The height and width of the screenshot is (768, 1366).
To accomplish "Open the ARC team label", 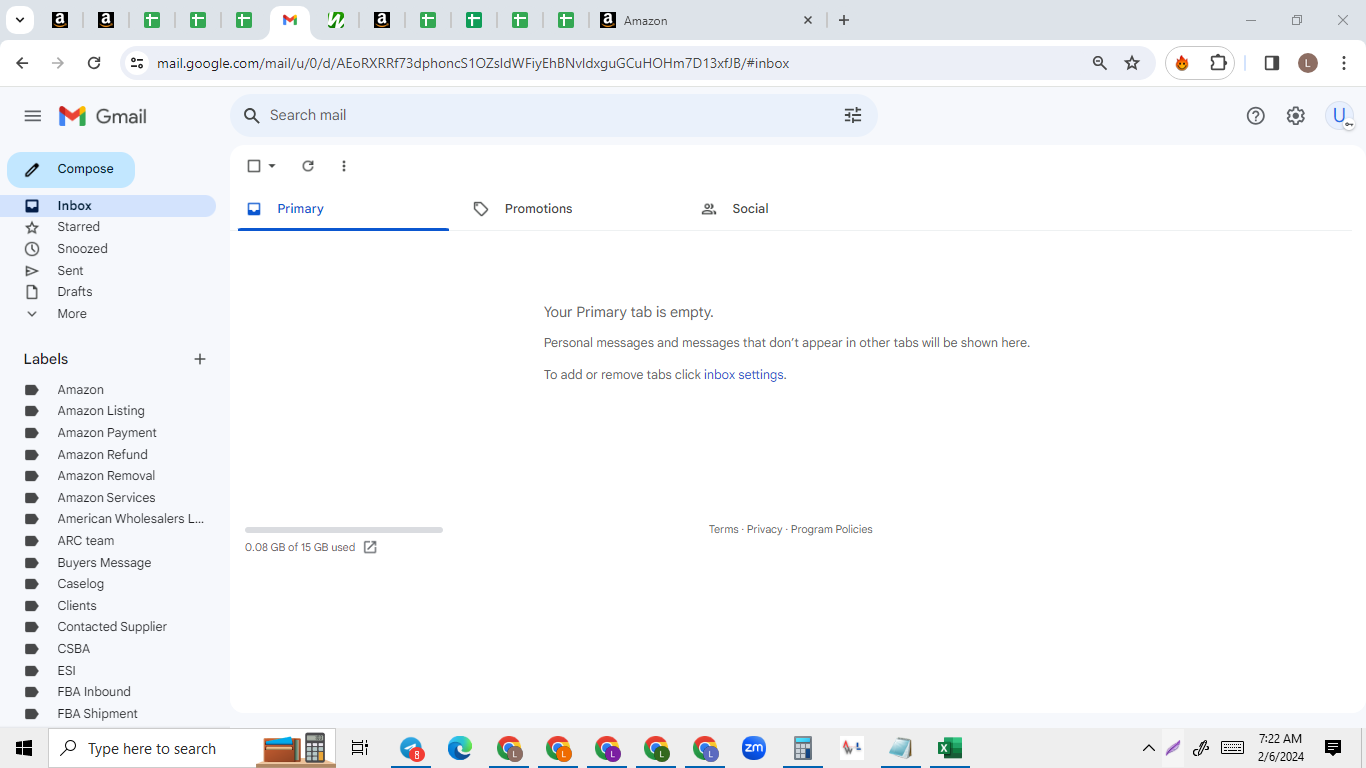I will pyautogui.click(x=86, y=541).
